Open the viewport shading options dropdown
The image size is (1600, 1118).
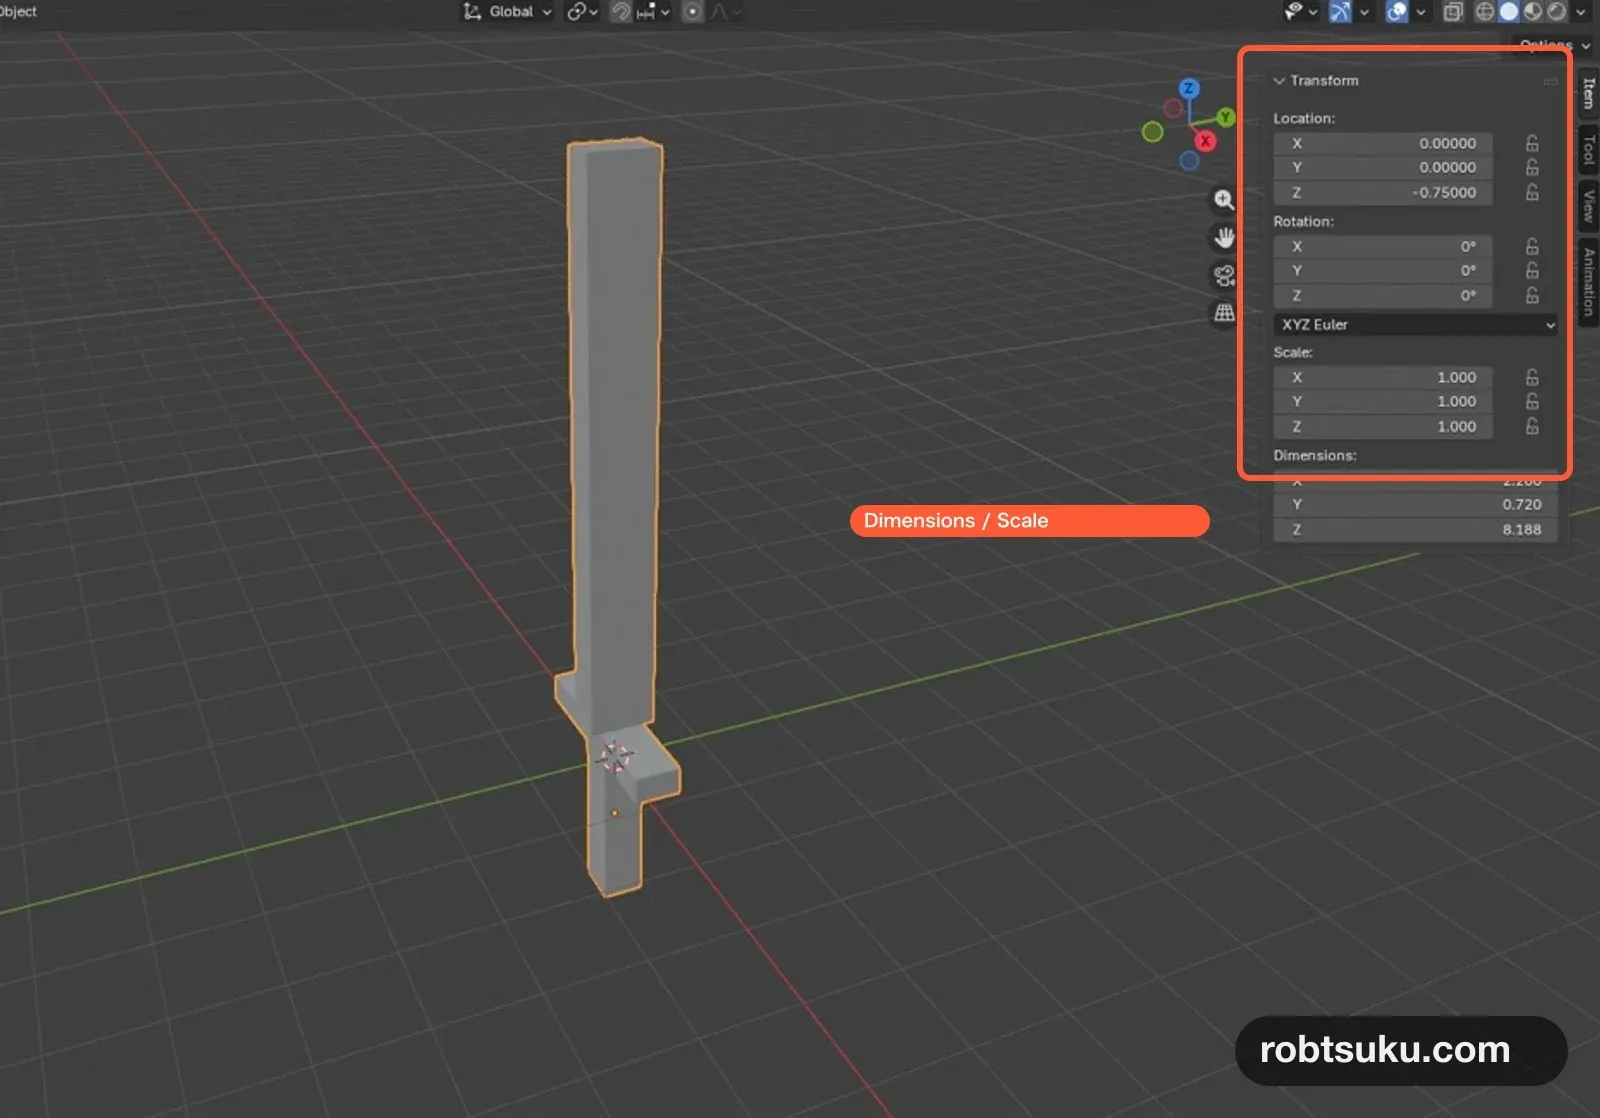pyautogui.click(x=1581, y=12)
